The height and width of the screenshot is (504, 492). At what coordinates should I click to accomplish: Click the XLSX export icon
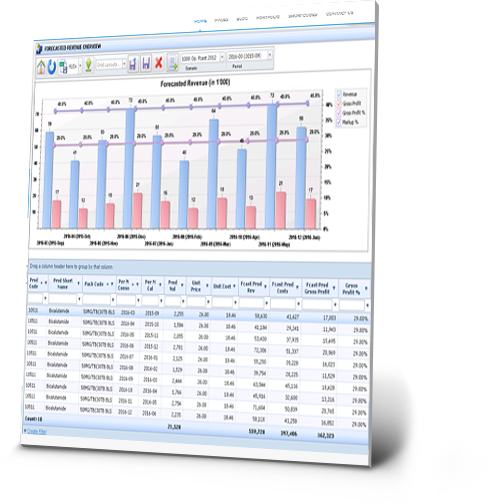tap(63, 66)
